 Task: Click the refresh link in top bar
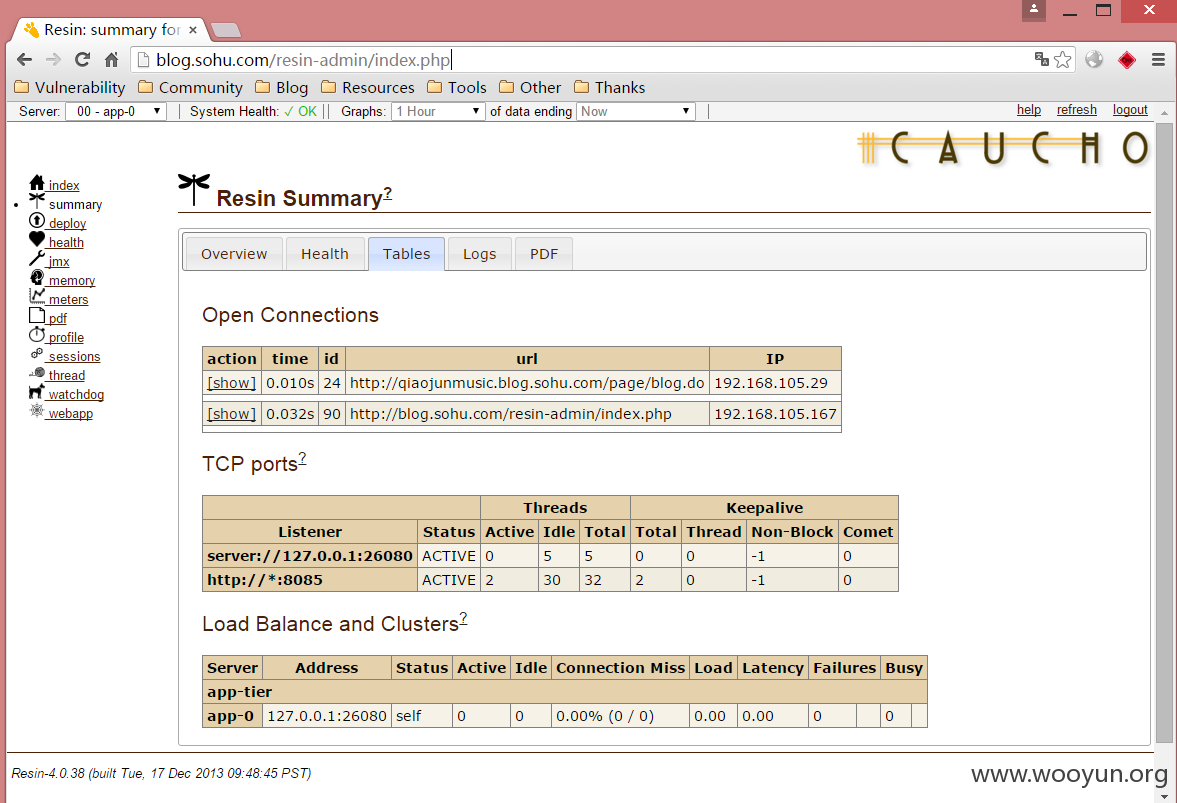1076,110
